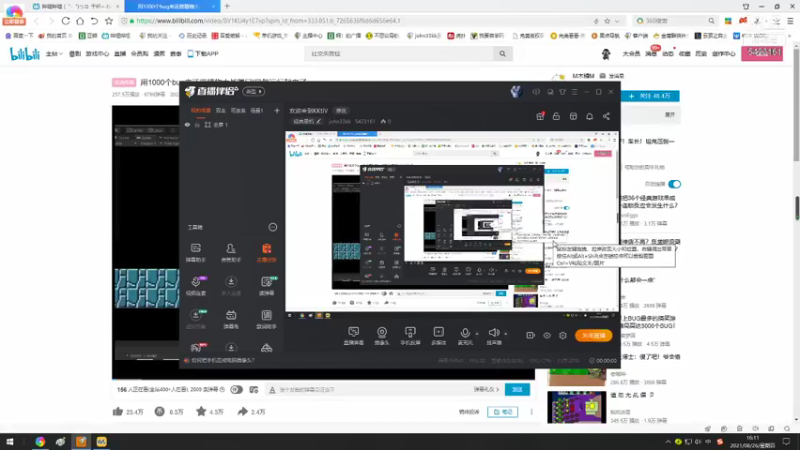Click the record video icon near settings
The width and height of the screenshot is (800, 450).
click(530, 335)
